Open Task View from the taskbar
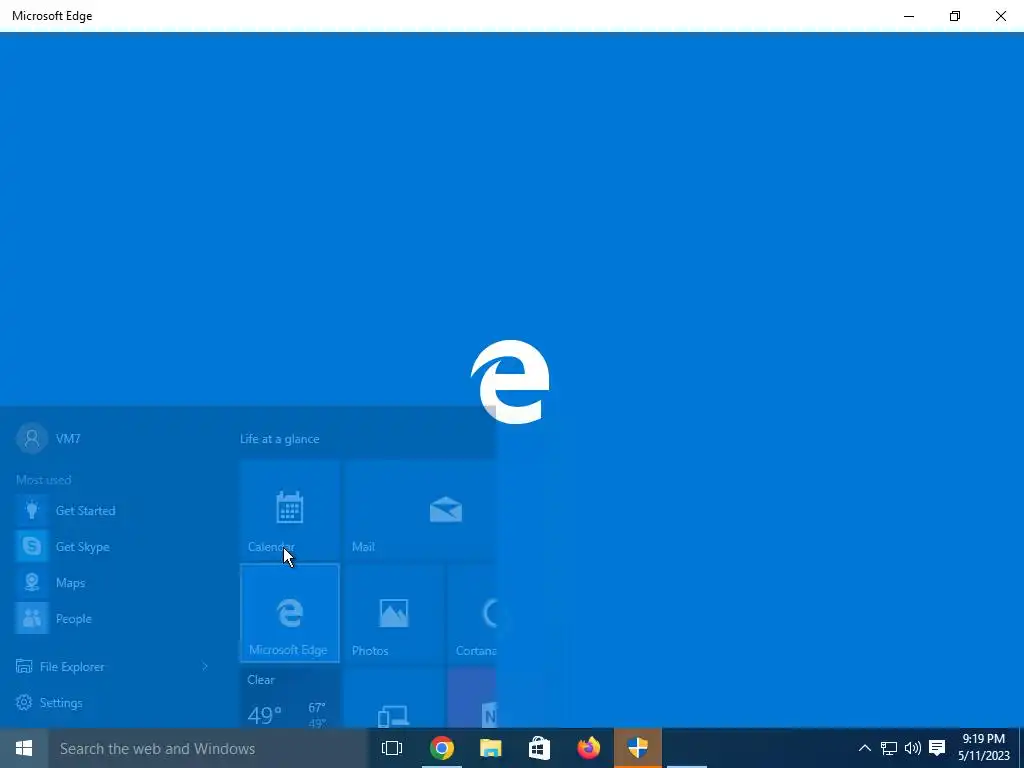Viewport: 1024px width, 768px height. click(x=392, y=748)
